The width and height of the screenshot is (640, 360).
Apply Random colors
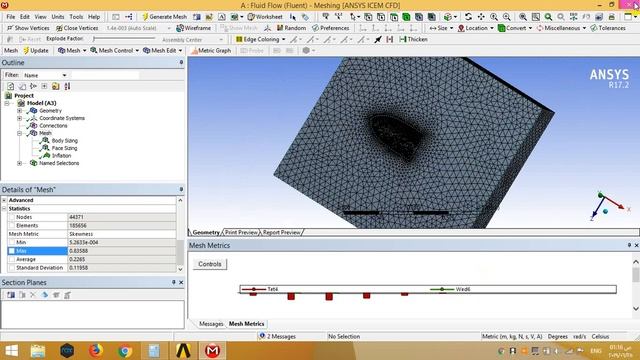(291, 28)
